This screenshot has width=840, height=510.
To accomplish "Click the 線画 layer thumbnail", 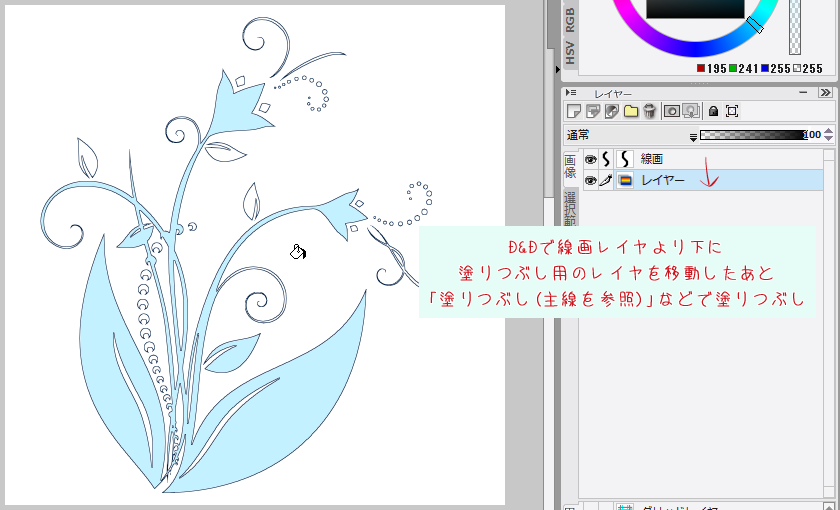I will (624, 159).
